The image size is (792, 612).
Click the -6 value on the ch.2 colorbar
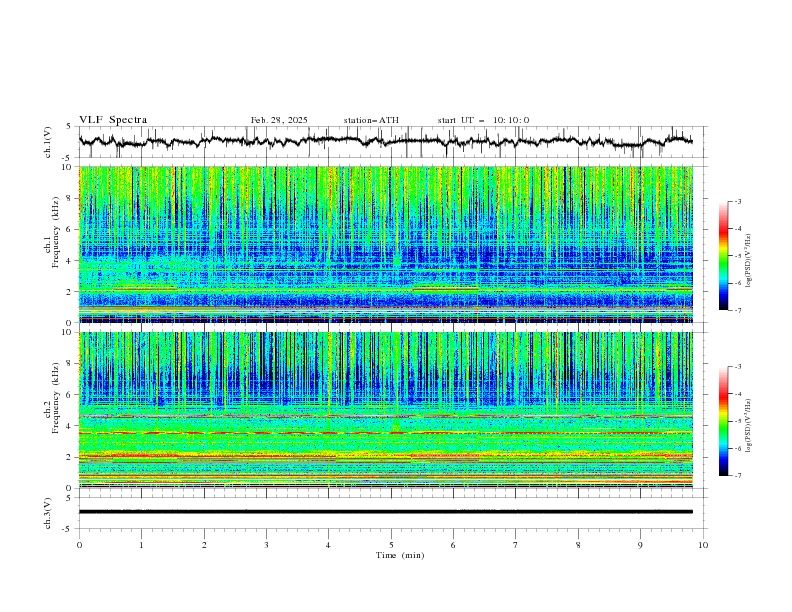pyautogui.click(x=737, y=448)
